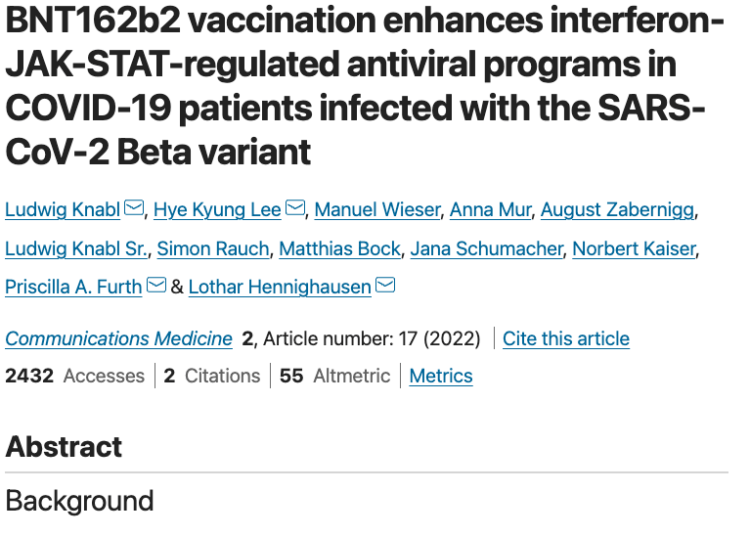Open Communications Medicine journal link
The height and width of the screenshot is (536, 750).
coord(119,339)
